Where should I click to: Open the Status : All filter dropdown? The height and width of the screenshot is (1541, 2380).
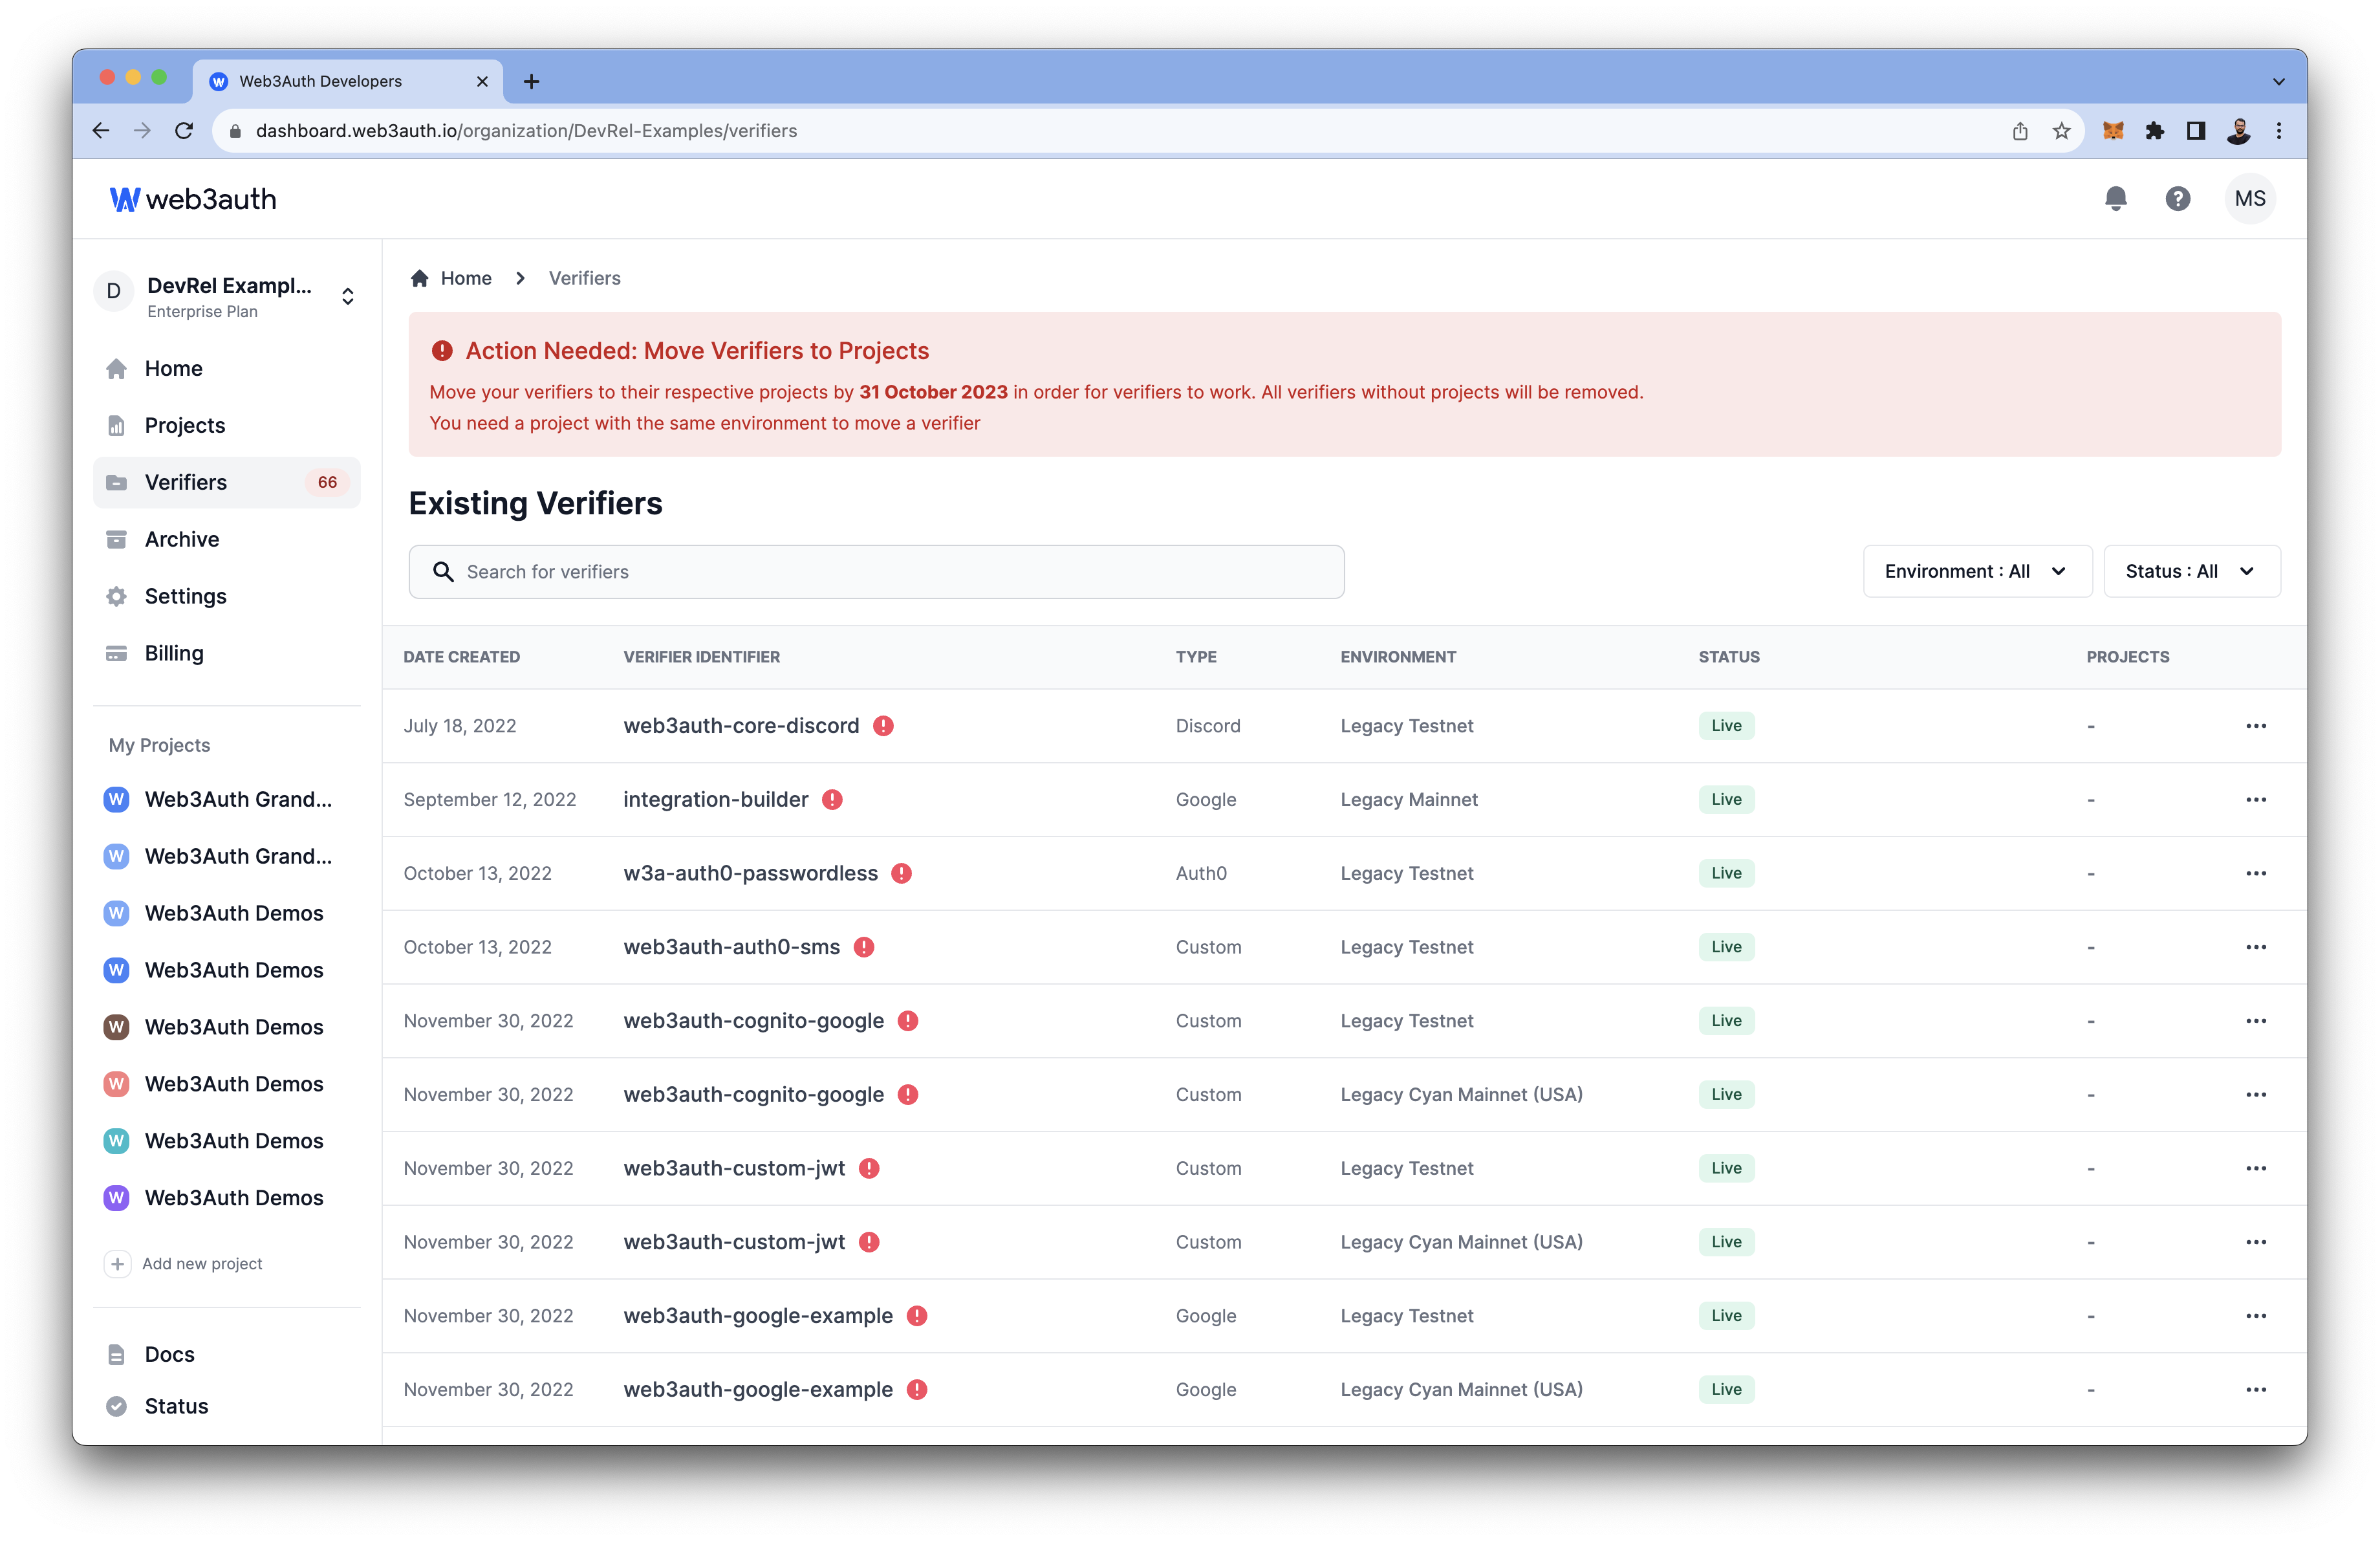point(2192,571)
